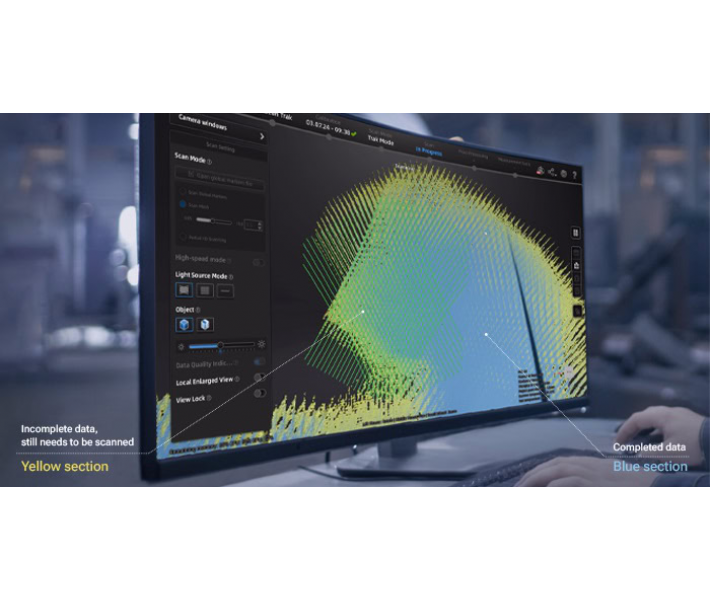
Task: Toggle the View Lock switch
Action: [259, 393]
